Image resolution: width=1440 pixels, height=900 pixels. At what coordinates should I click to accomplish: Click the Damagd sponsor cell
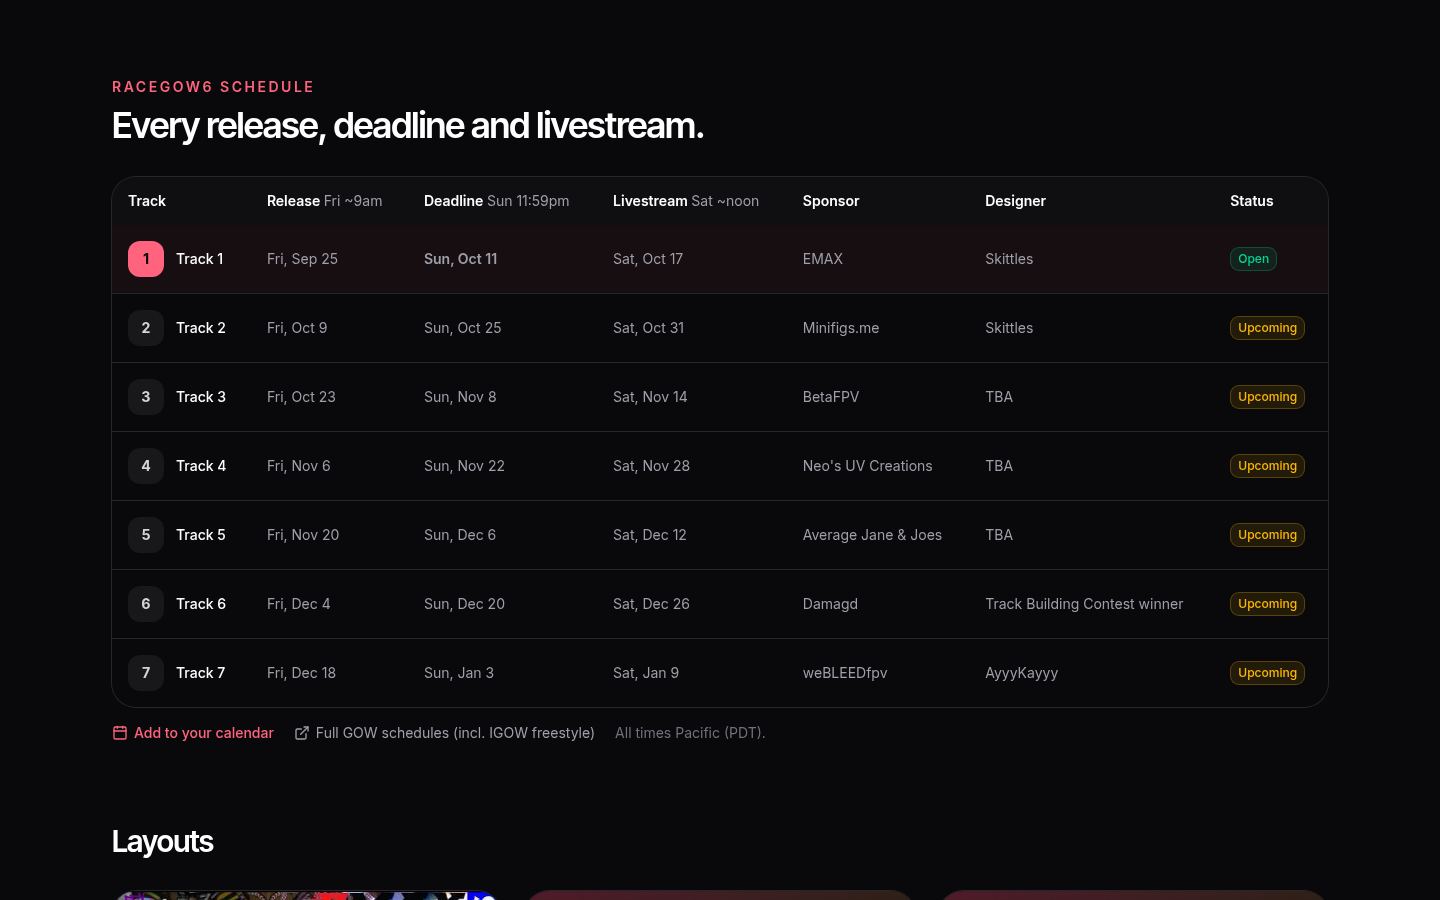tap(830, 604)
